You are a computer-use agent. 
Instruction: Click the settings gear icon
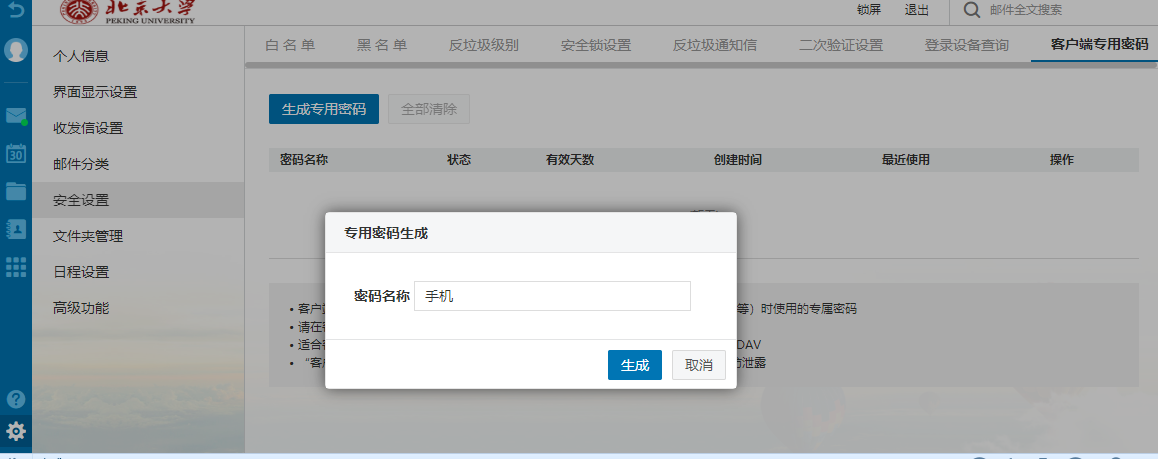click(16, 432)
